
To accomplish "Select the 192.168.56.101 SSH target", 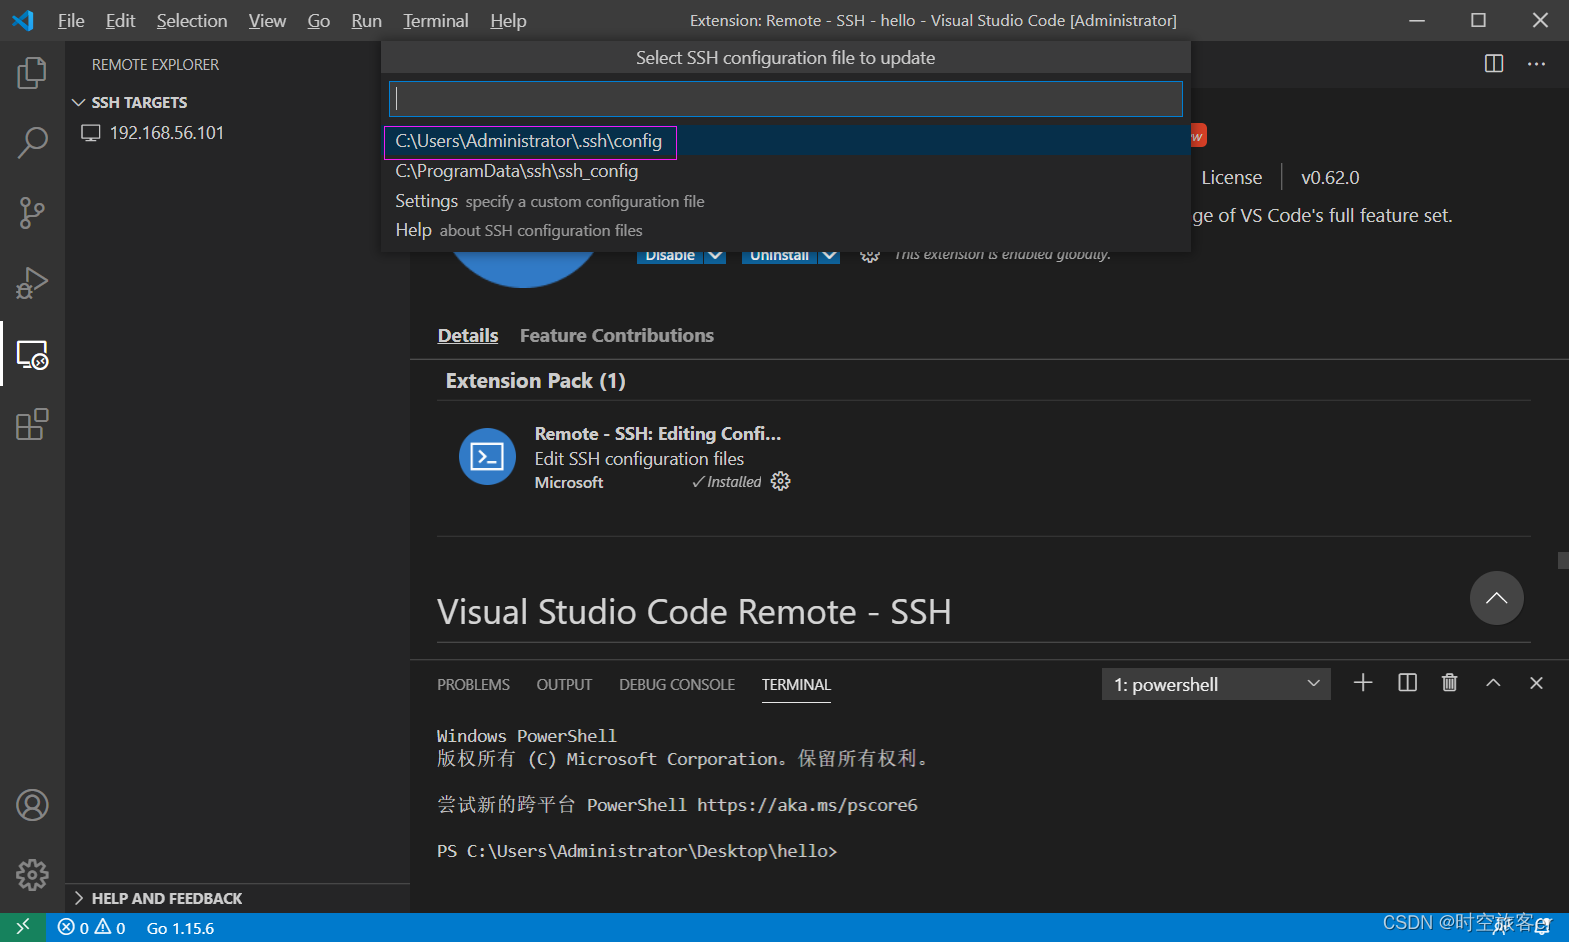I will (x=237, y=133).
